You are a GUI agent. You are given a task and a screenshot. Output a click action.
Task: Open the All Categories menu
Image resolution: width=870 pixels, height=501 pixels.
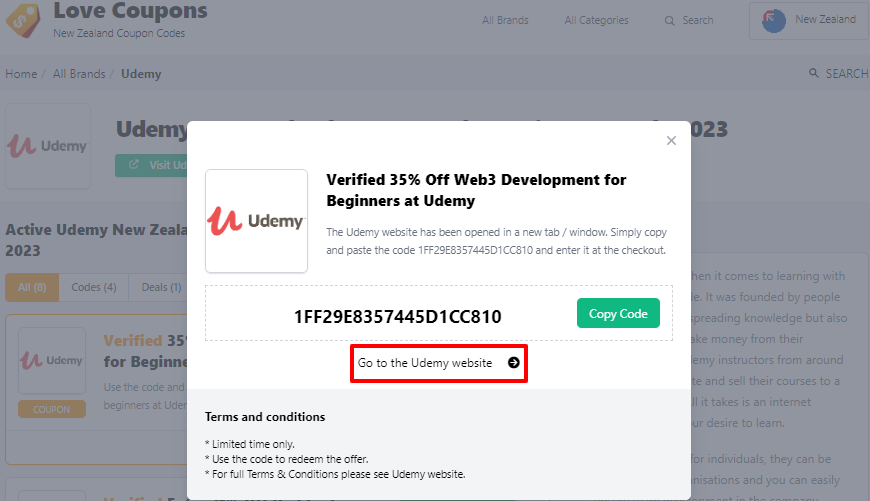coord(596,21)
